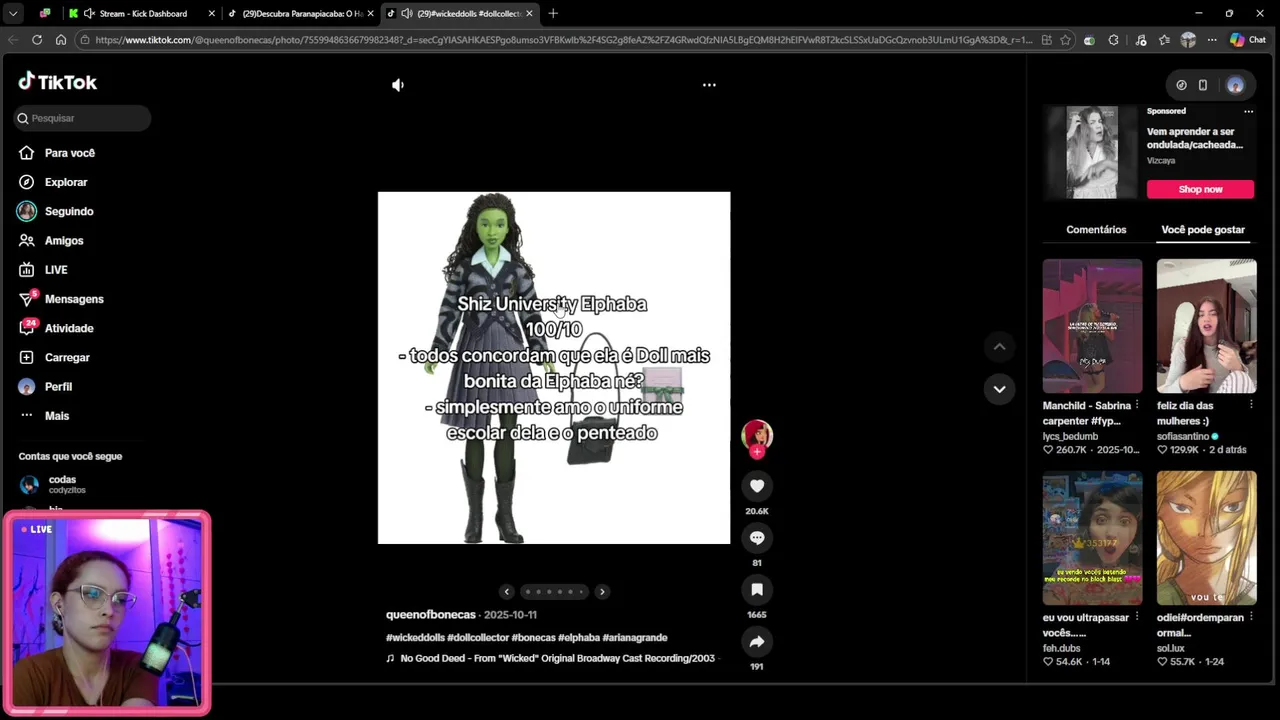Open Manchild Sabrina Carpenter video thumbnail
The width and height of the screenshot is (1280, 720).
(x=1092, y=326)
